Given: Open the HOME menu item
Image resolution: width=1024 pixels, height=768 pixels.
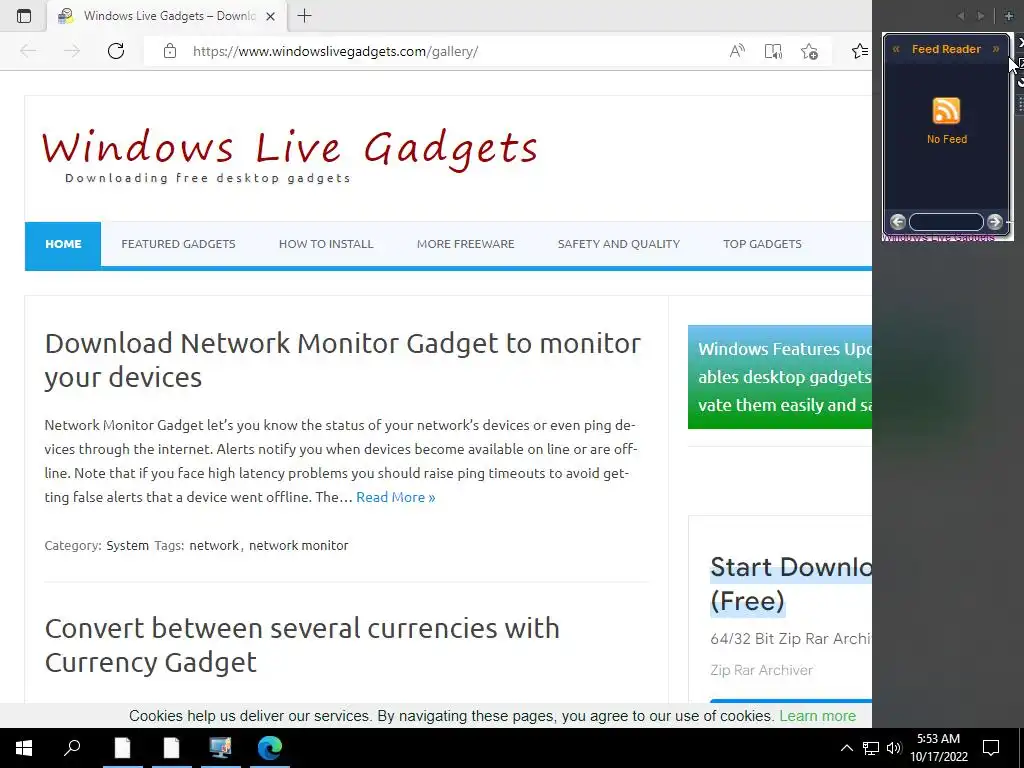Looking at the screenshot, I should click(63, 244).
